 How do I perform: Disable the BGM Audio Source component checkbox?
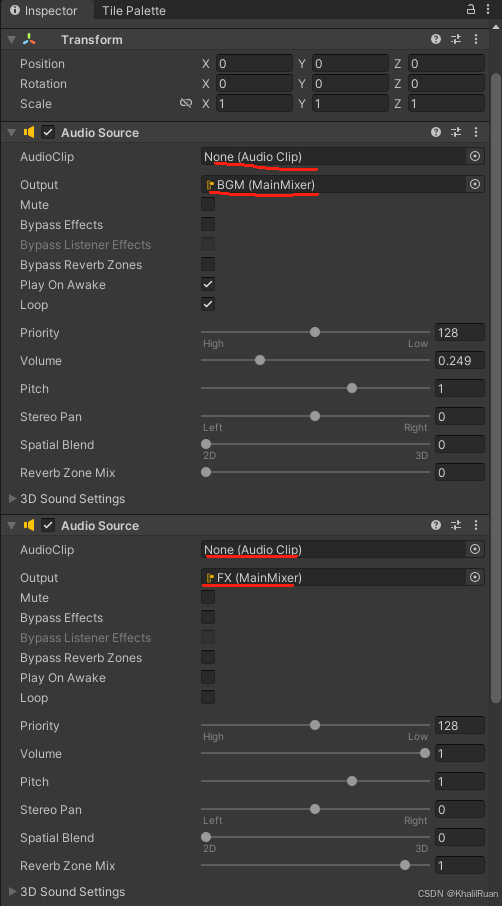[49, 132]
